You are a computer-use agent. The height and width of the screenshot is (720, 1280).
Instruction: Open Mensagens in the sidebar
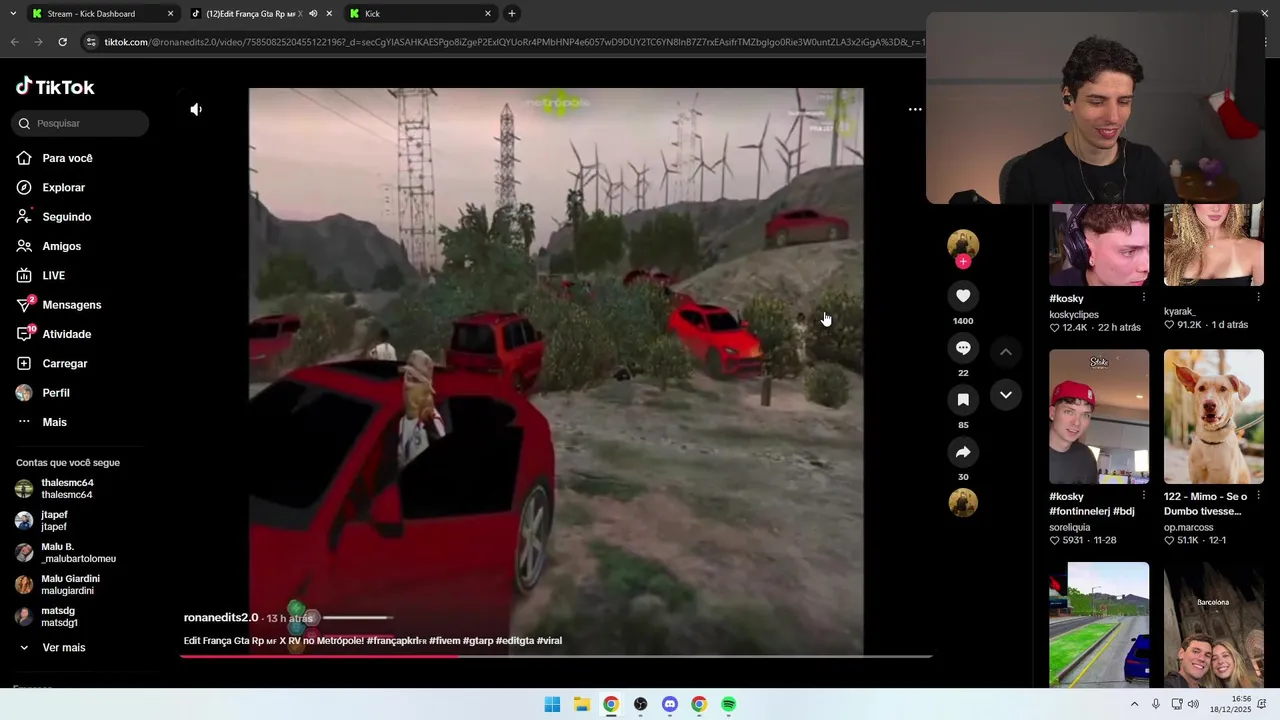pos(60,305)
